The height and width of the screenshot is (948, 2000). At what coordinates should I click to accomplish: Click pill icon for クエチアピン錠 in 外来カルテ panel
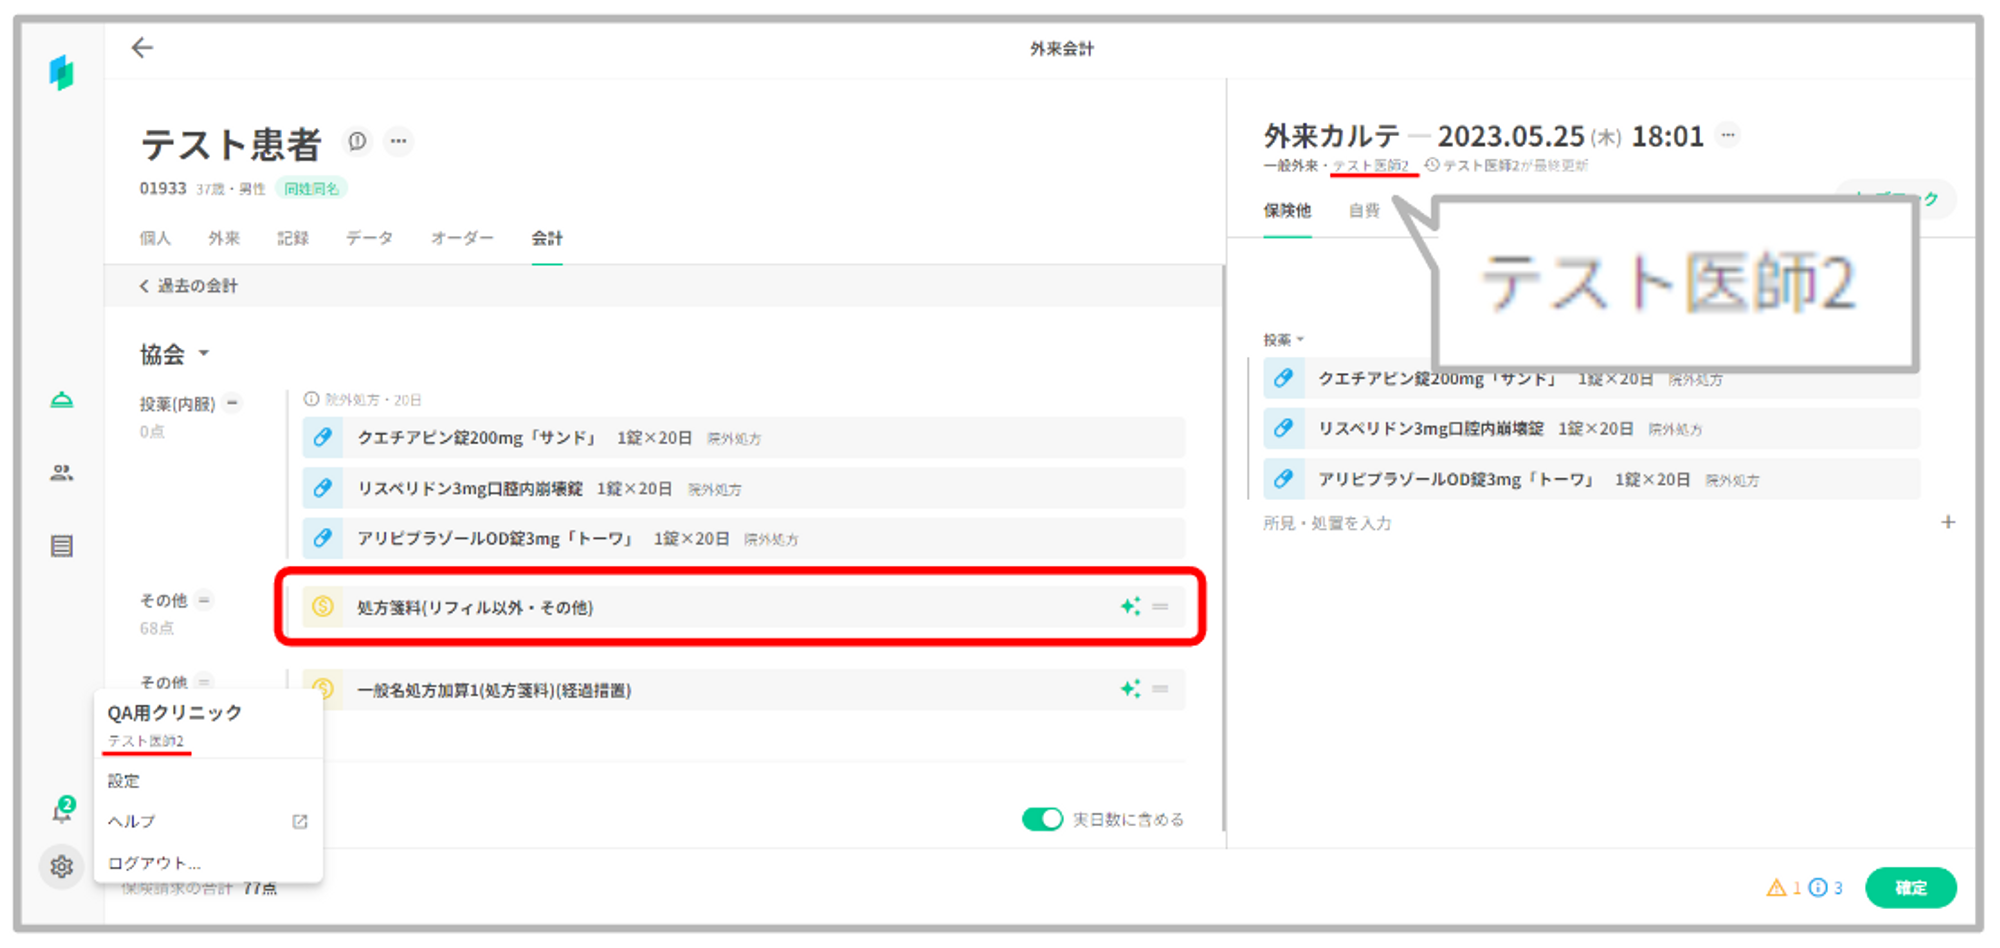click(1283, 378)
